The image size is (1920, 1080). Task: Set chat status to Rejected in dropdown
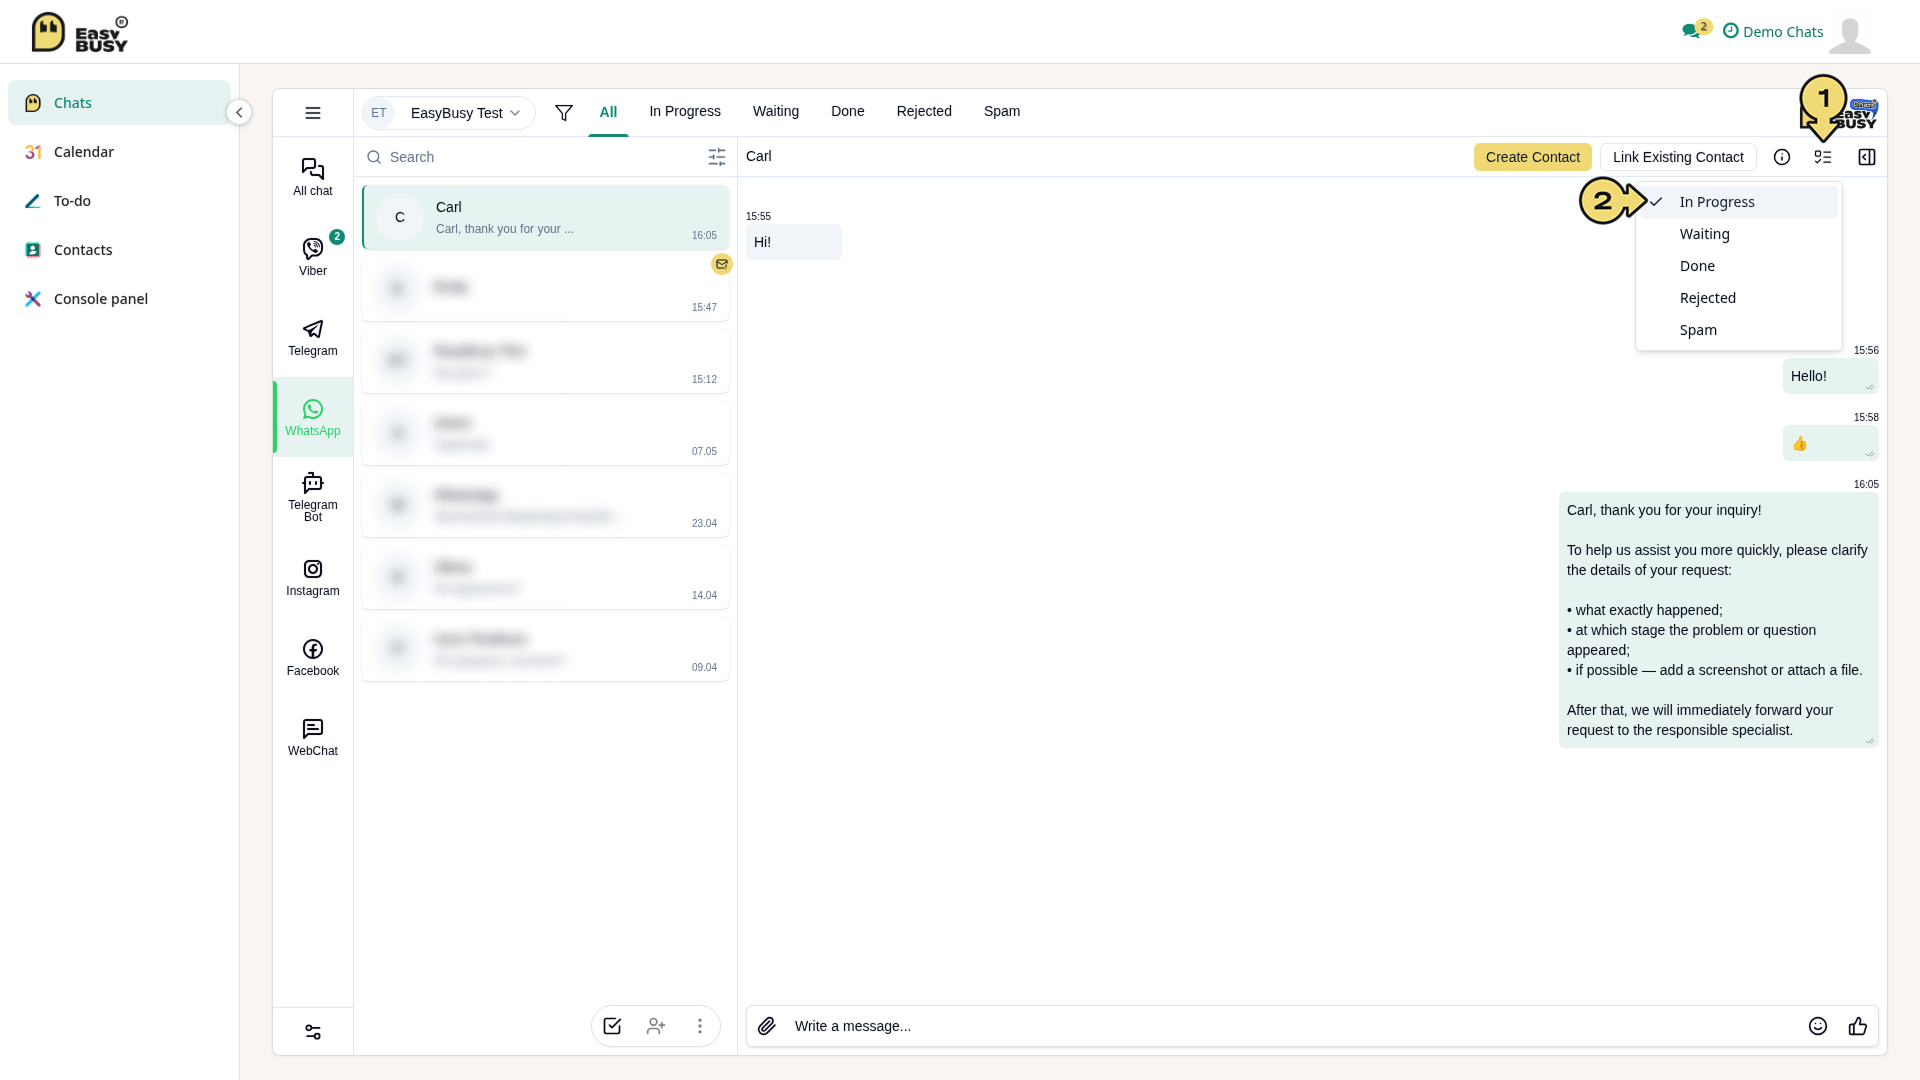point(1738,298)
